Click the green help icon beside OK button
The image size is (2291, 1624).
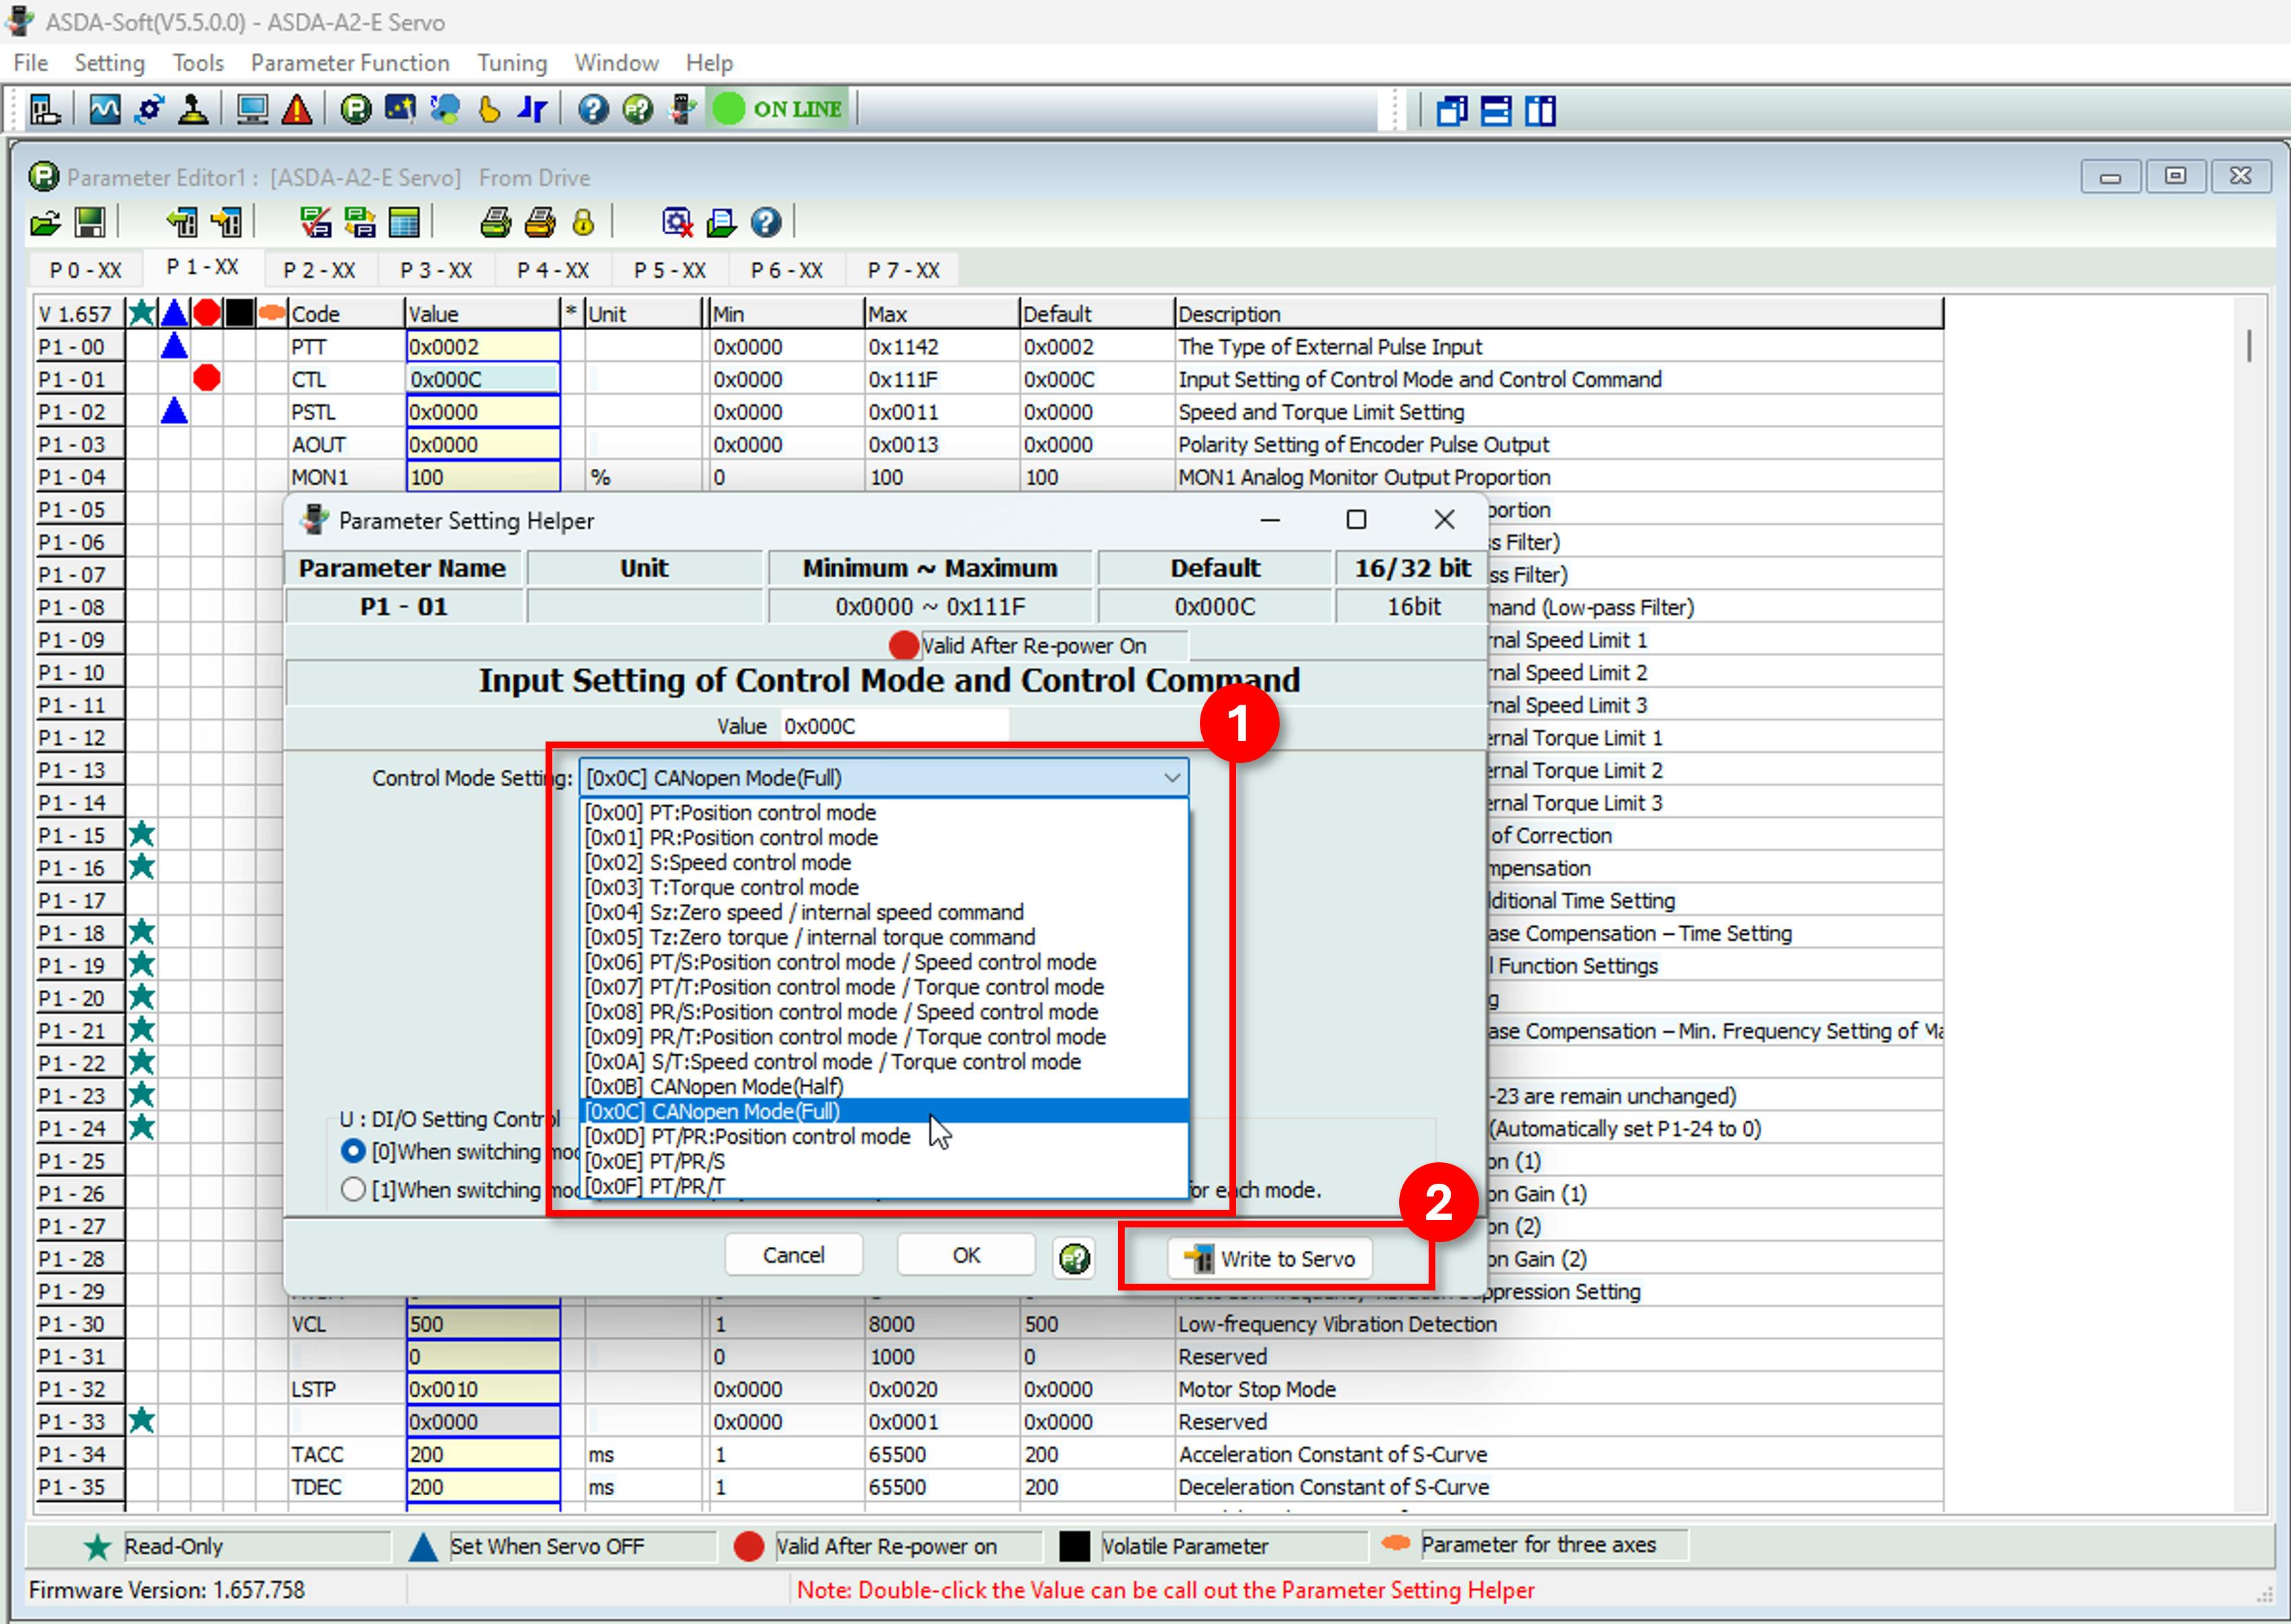(x=1075, y=1258)
